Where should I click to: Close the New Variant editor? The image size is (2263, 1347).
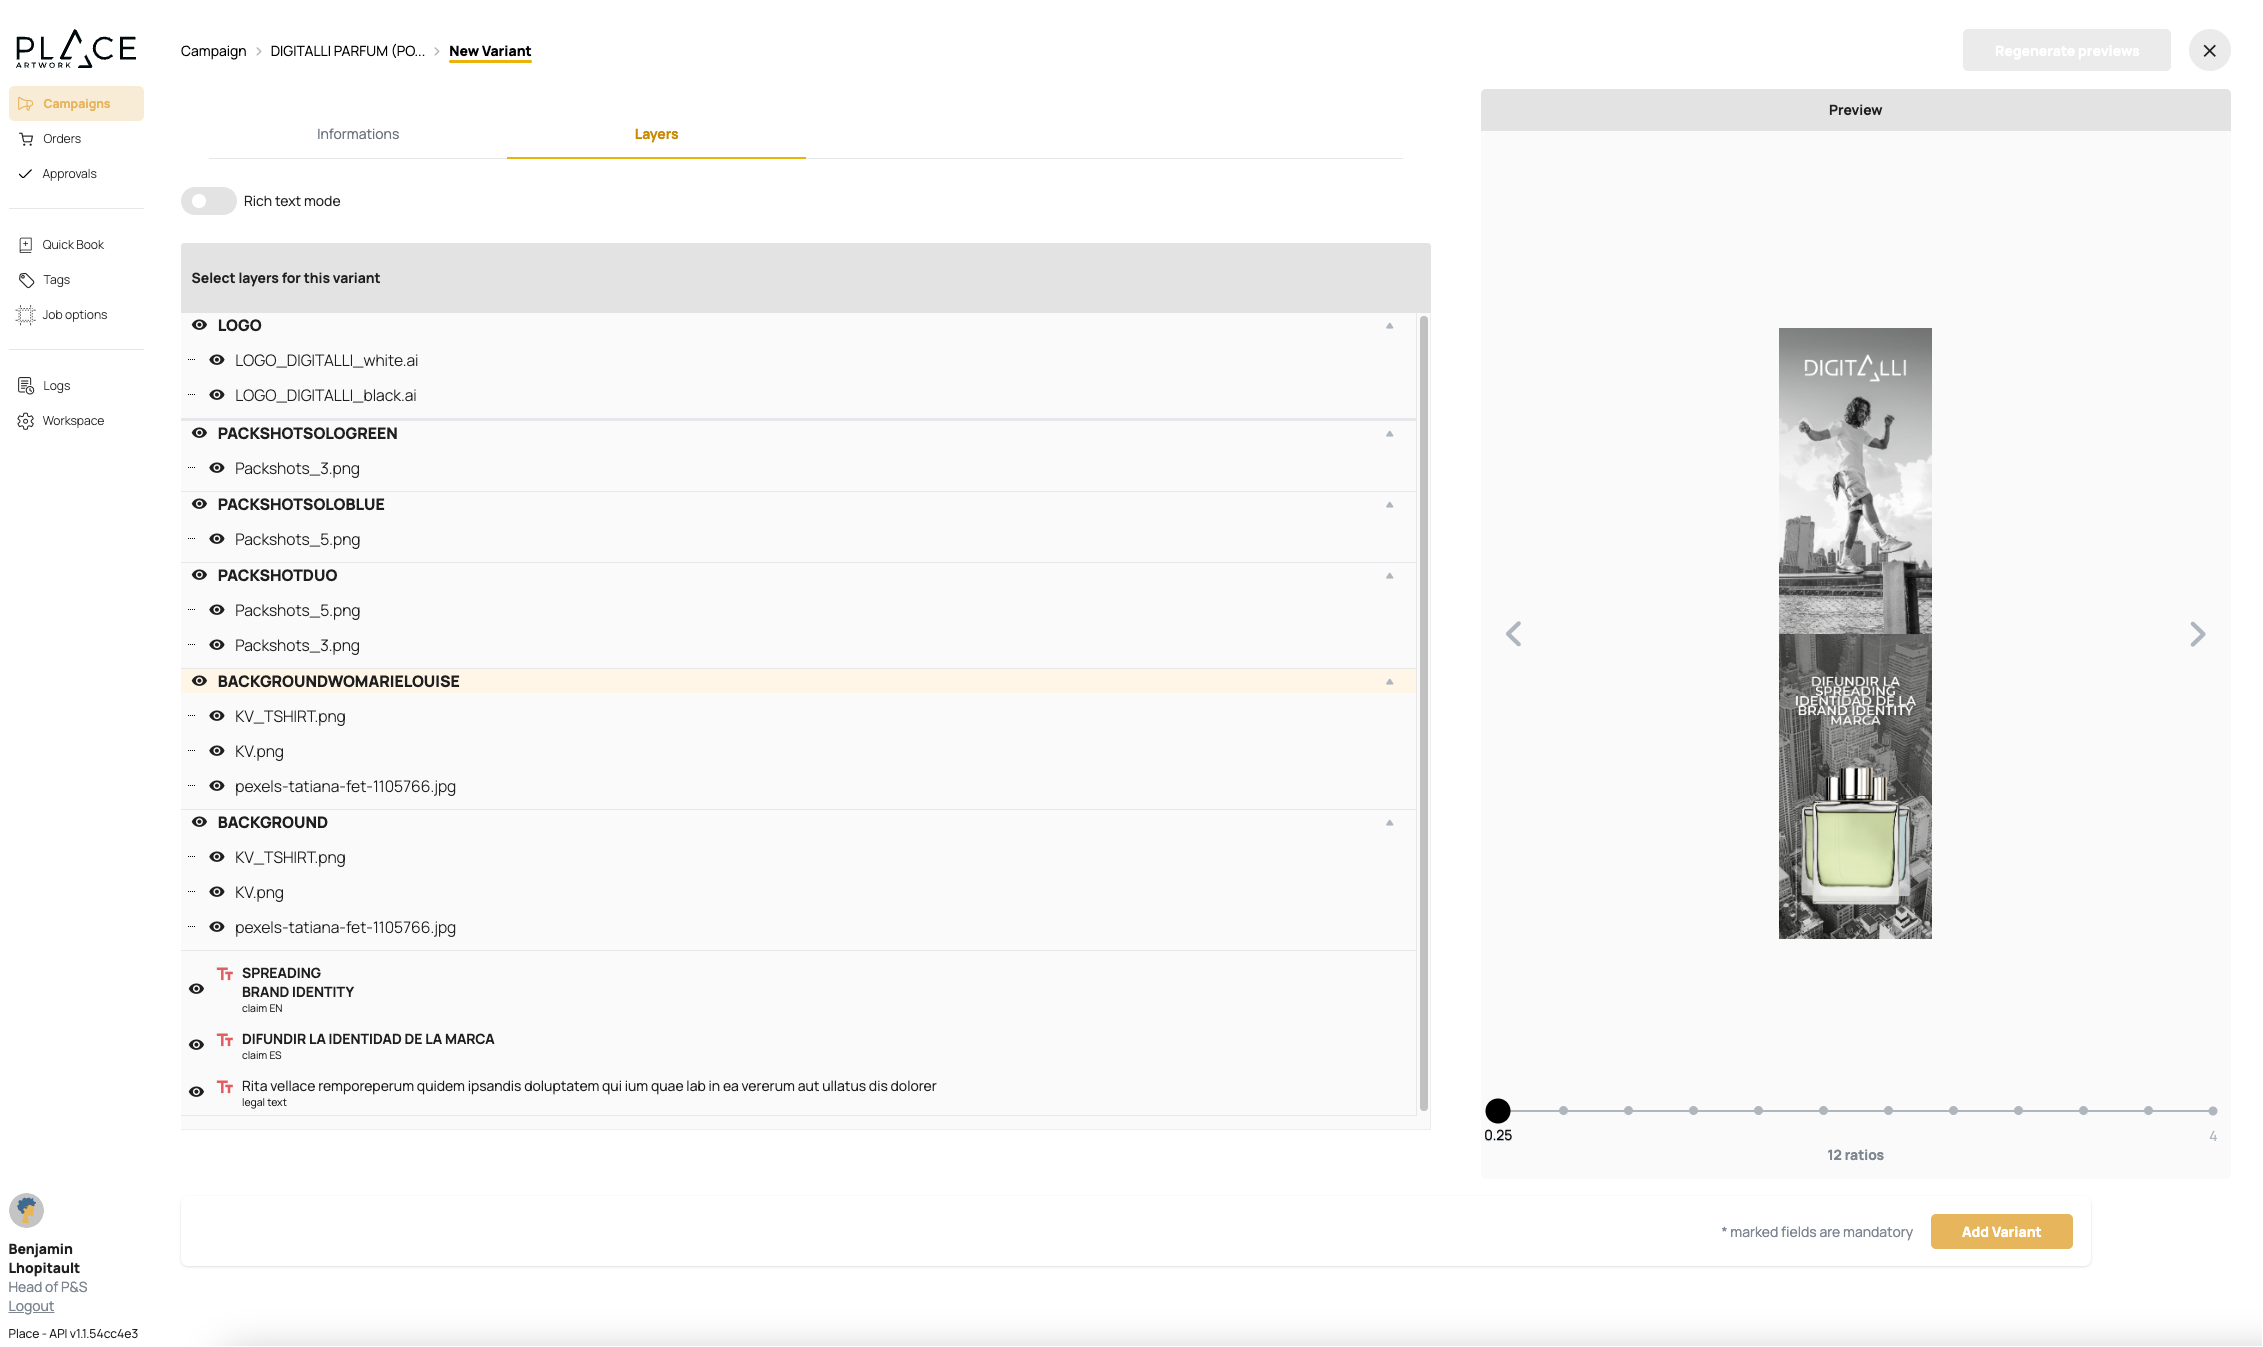pyautogui.click(x=2209, y=50)
